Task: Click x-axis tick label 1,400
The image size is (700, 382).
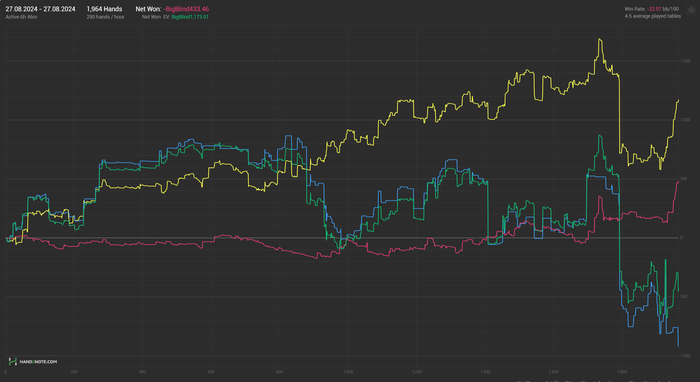Action: point(485,372)
